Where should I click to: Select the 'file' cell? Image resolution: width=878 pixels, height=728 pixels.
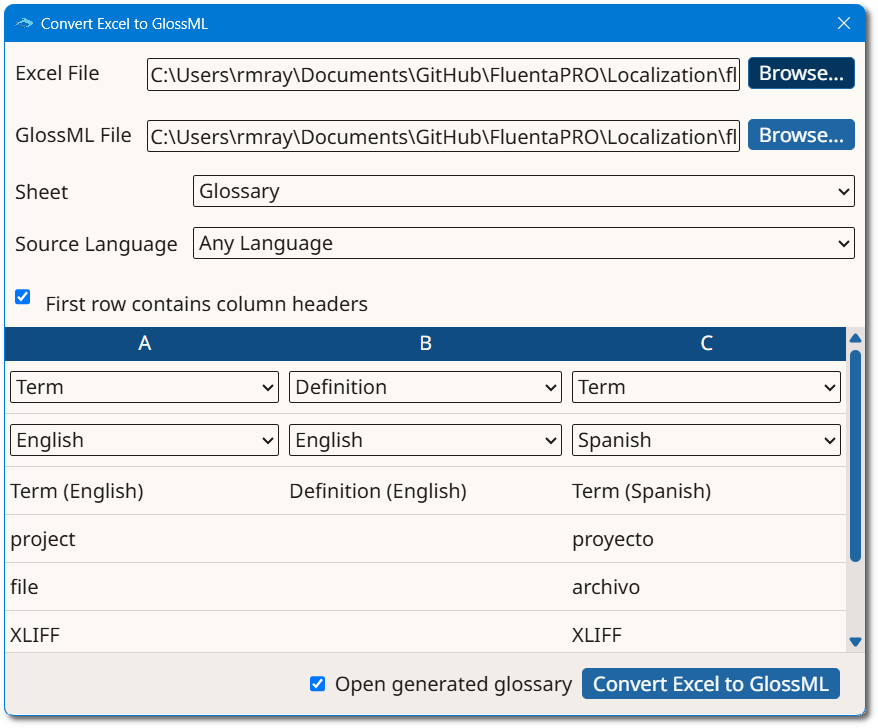coord(146,587)
